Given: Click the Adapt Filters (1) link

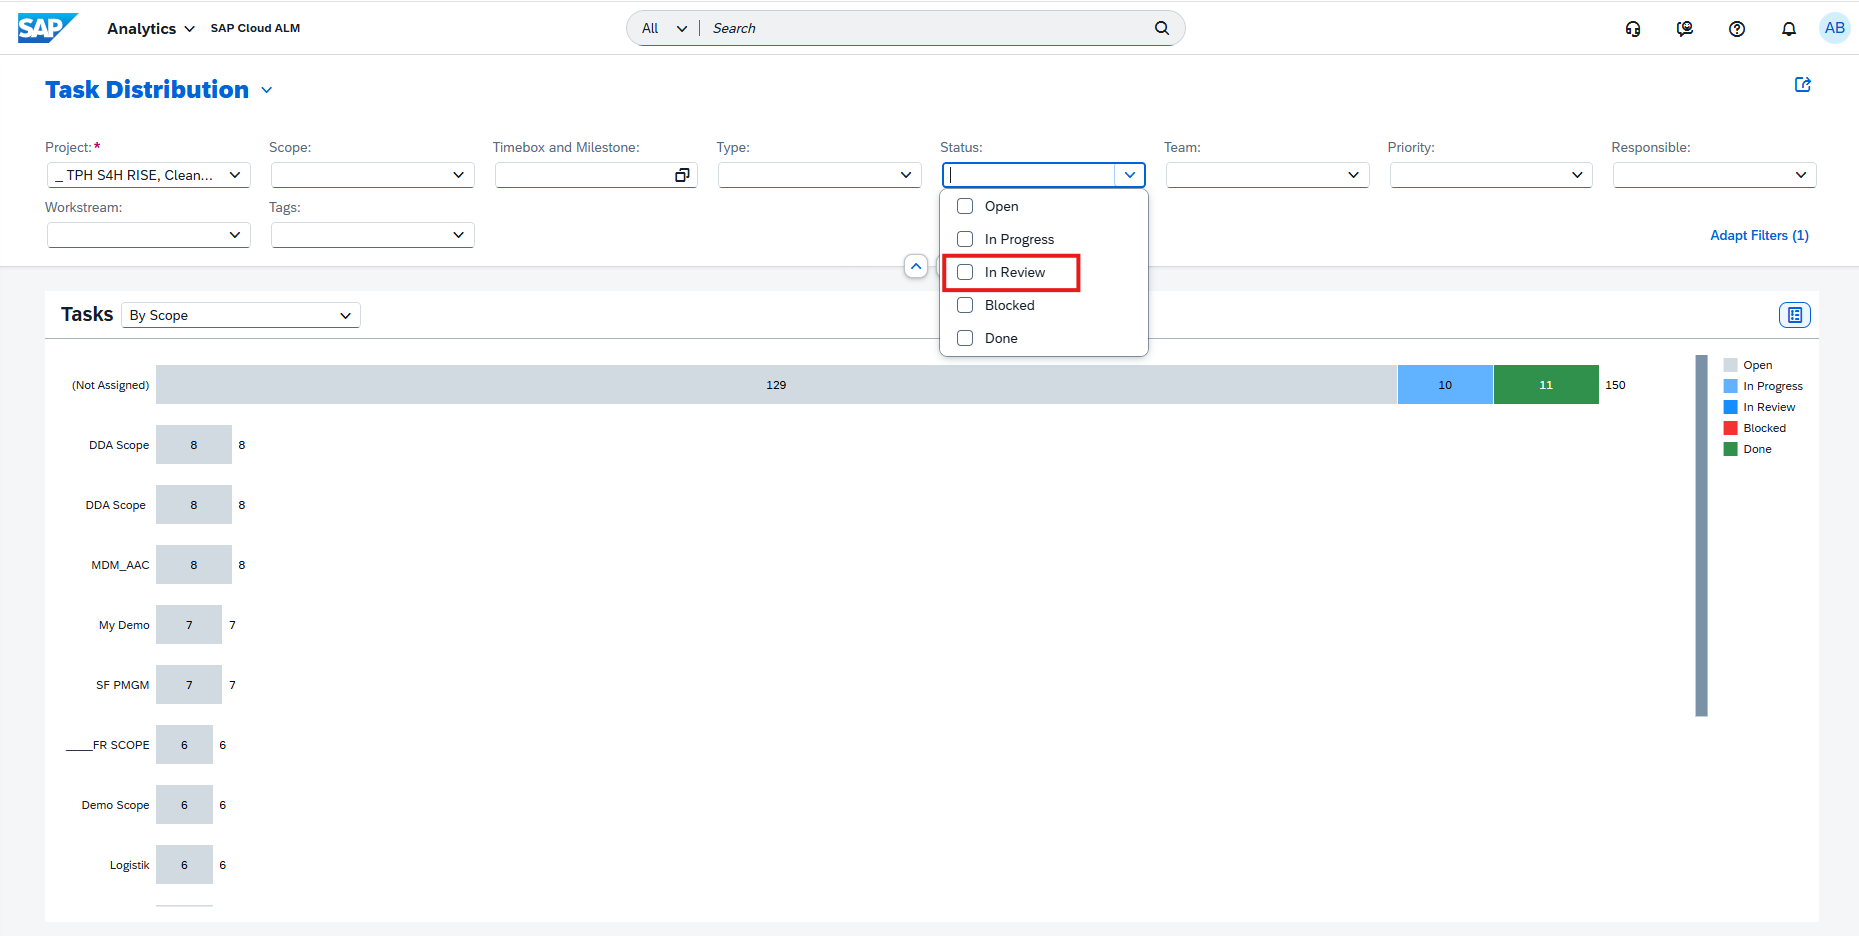Looking at the screenshot, I should coord(1759,235).
